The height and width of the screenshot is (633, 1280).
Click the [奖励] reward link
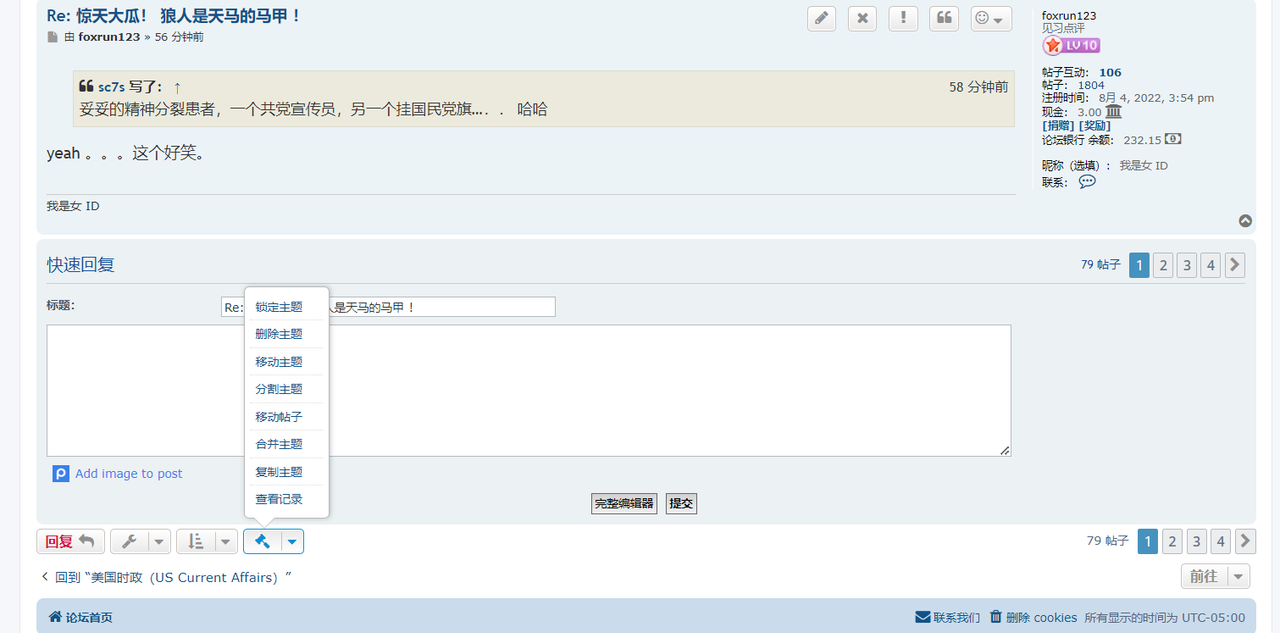[1094, 126]
